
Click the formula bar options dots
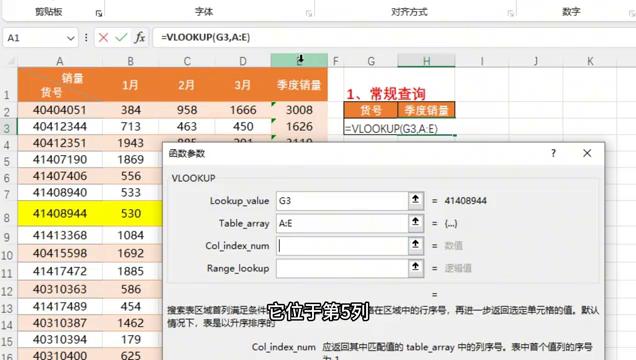point(86,38)
